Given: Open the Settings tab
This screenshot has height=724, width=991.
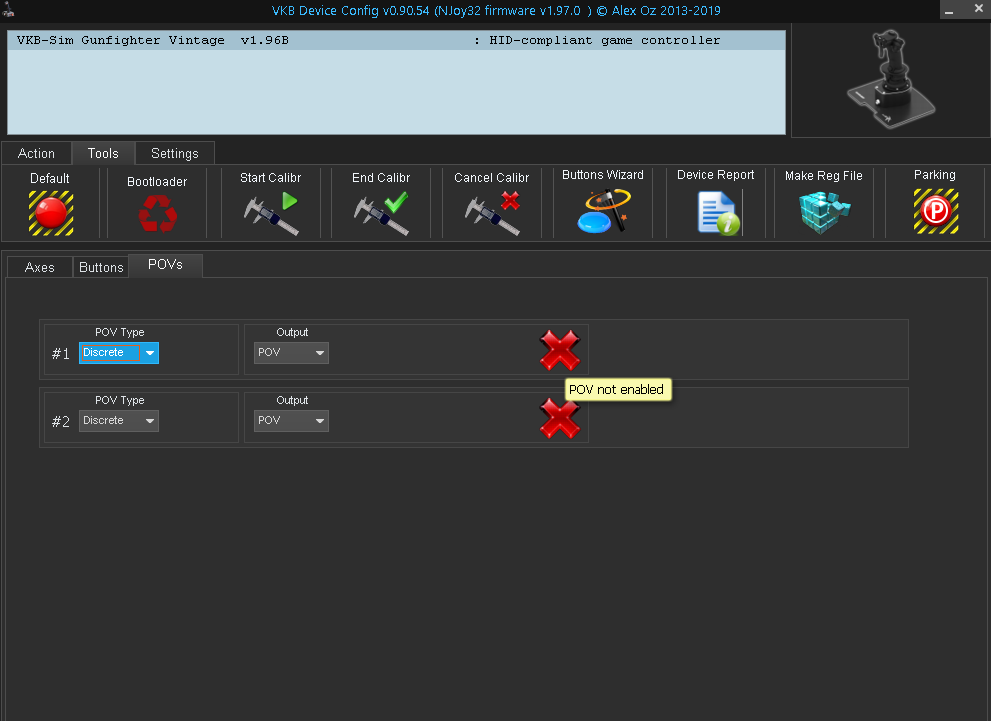Looking at the screenshot, I should pyautogui.click(x=175, y=154).
